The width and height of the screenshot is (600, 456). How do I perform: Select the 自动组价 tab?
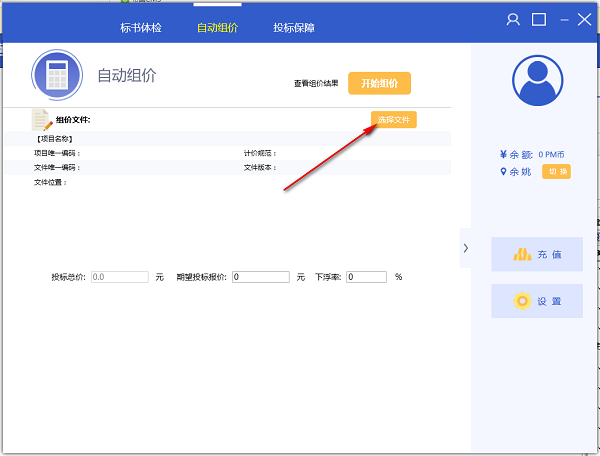coord(217,28)
